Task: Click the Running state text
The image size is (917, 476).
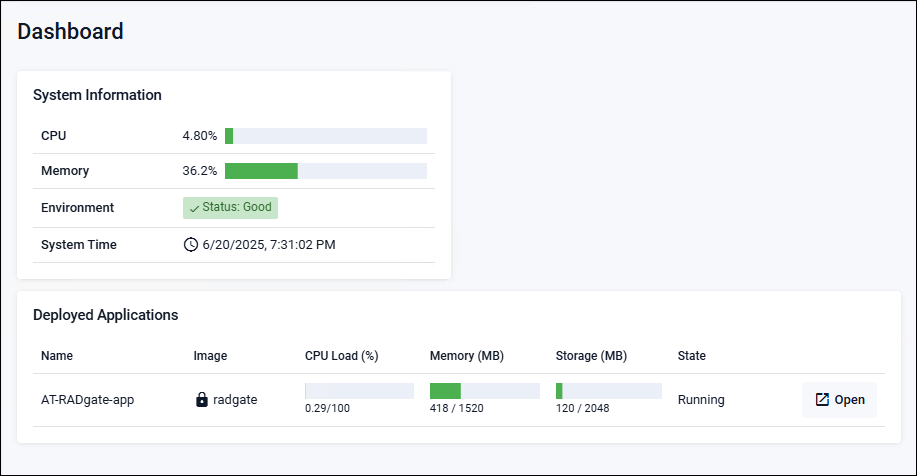Action: (x=701, y=400)
